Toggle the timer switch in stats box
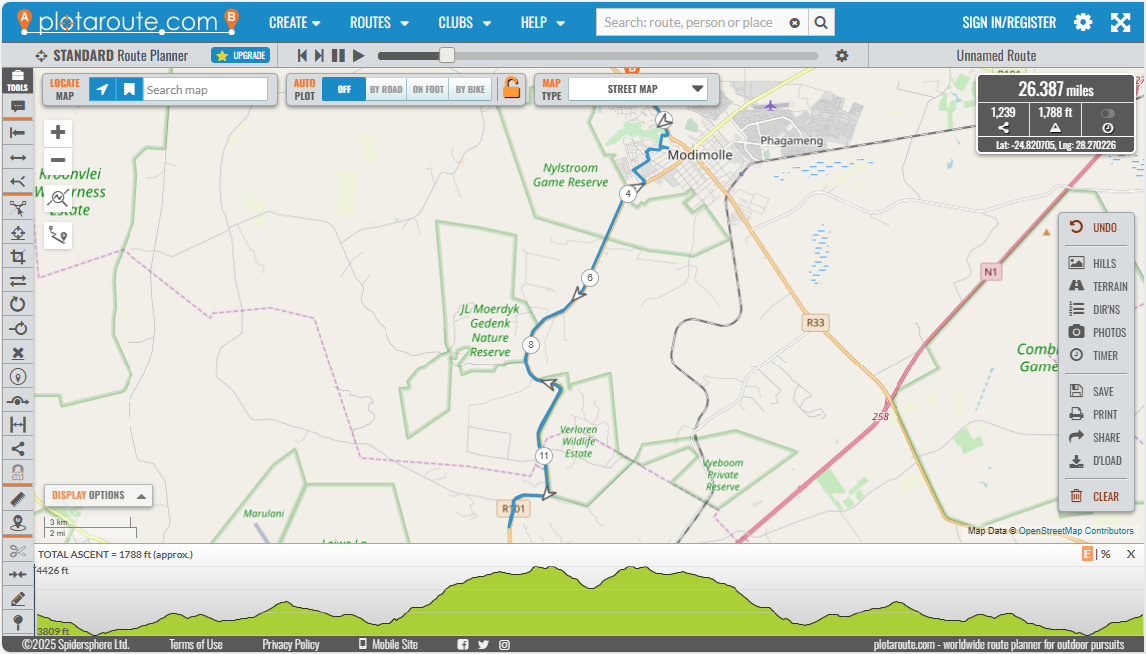Image resolution: width=1146 pixels, height=654 pixels. (1107, 113)
